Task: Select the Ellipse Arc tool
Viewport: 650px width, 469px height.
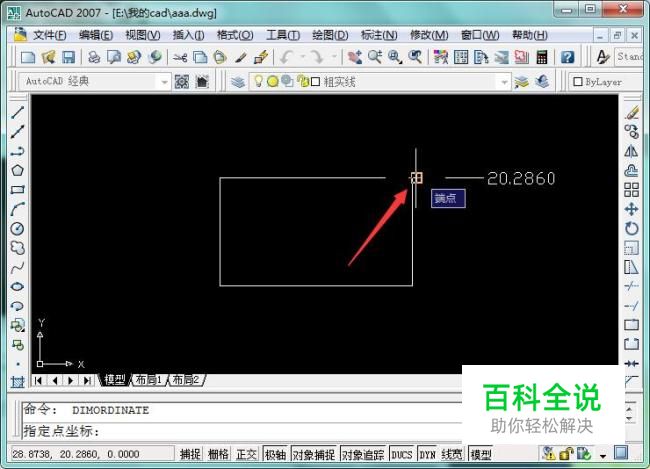Action: pyautogui.click(x=17, y=306)
